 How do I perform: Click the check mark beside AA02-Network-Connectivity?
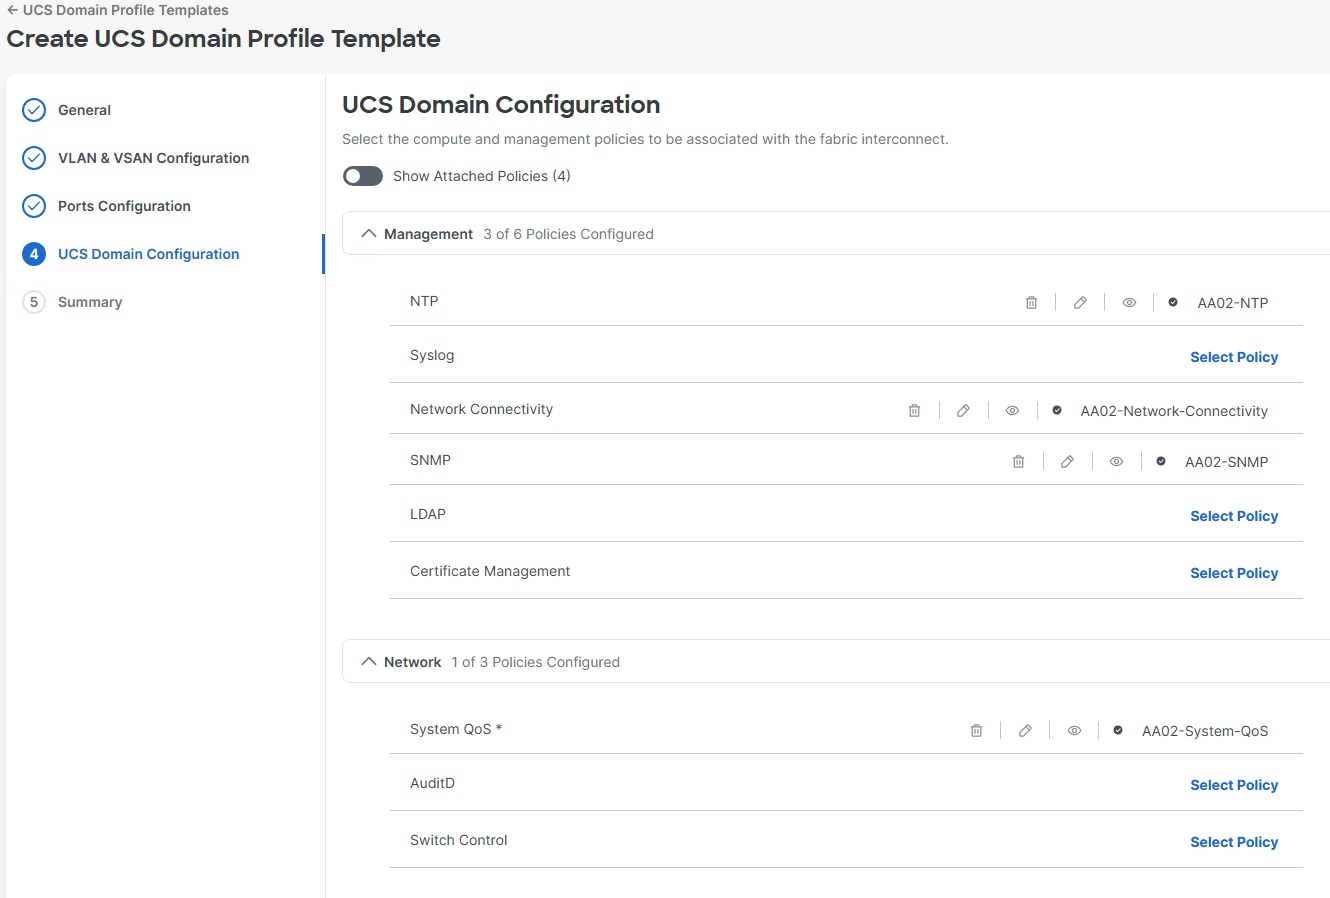(x=1057, y=410)
